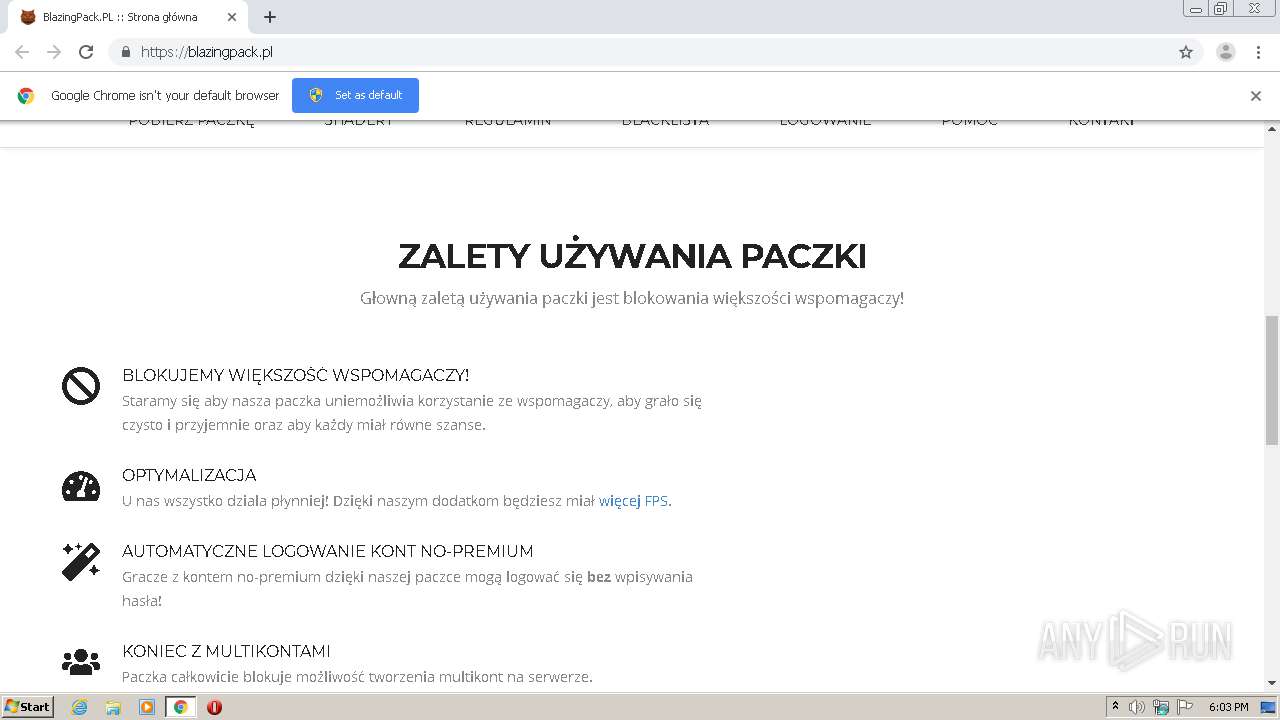1280x720 pixels.
Task: Open Windows Media Player from taskbar
Action: (x=147, y=707)
